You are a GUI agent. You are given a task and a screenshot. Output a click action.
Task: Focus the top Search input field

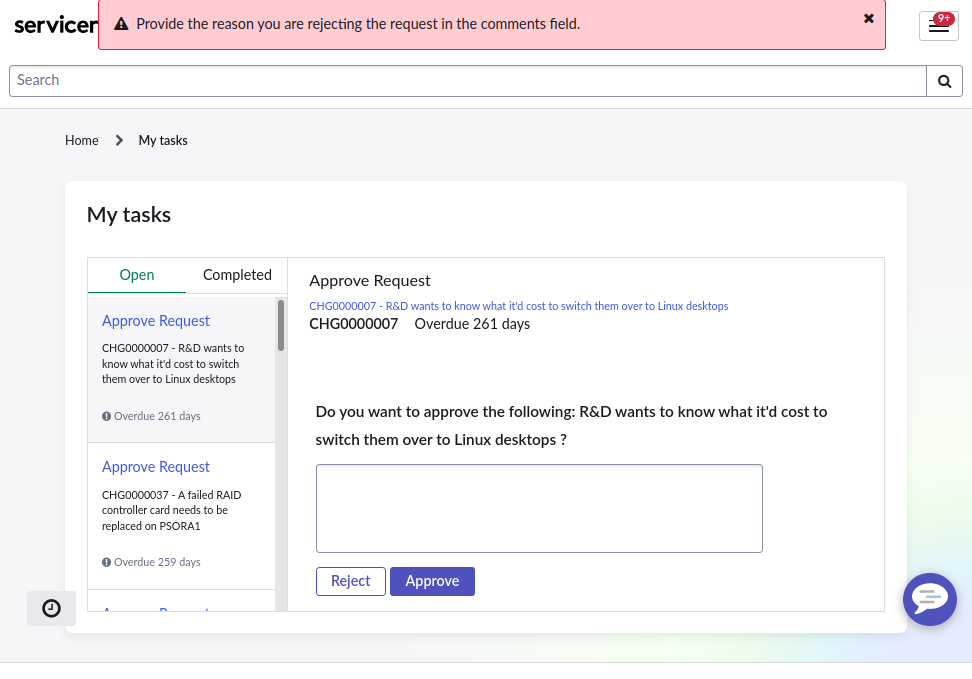[468, 81]
